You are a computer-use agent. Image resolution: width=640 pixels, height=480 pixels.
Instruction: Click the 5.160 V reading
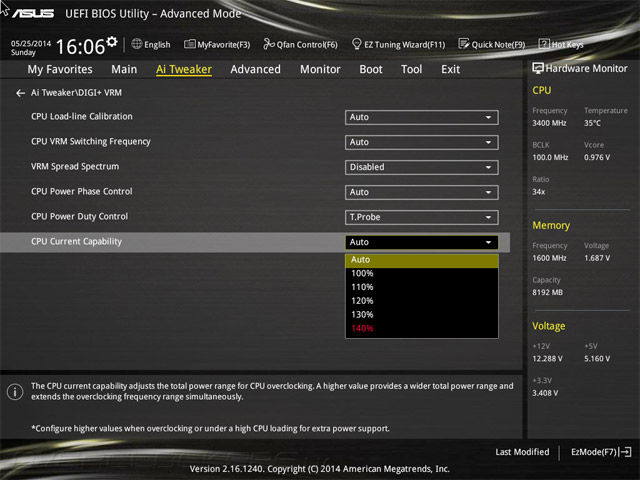tap(597, 358)
